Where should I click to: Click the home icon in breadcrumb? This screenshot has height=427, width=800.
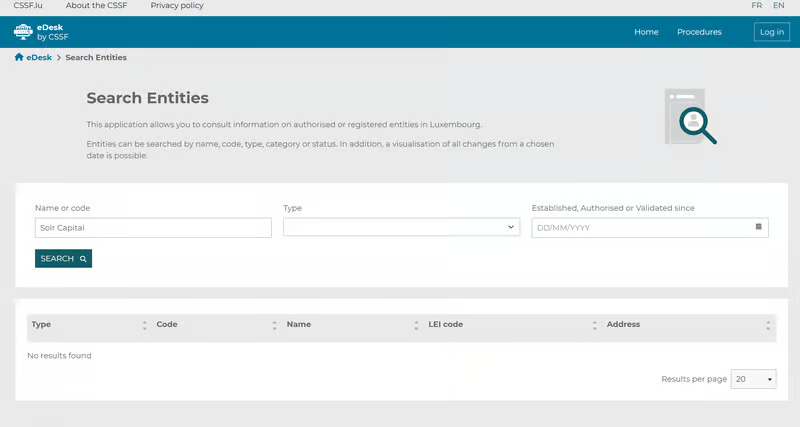19,58
